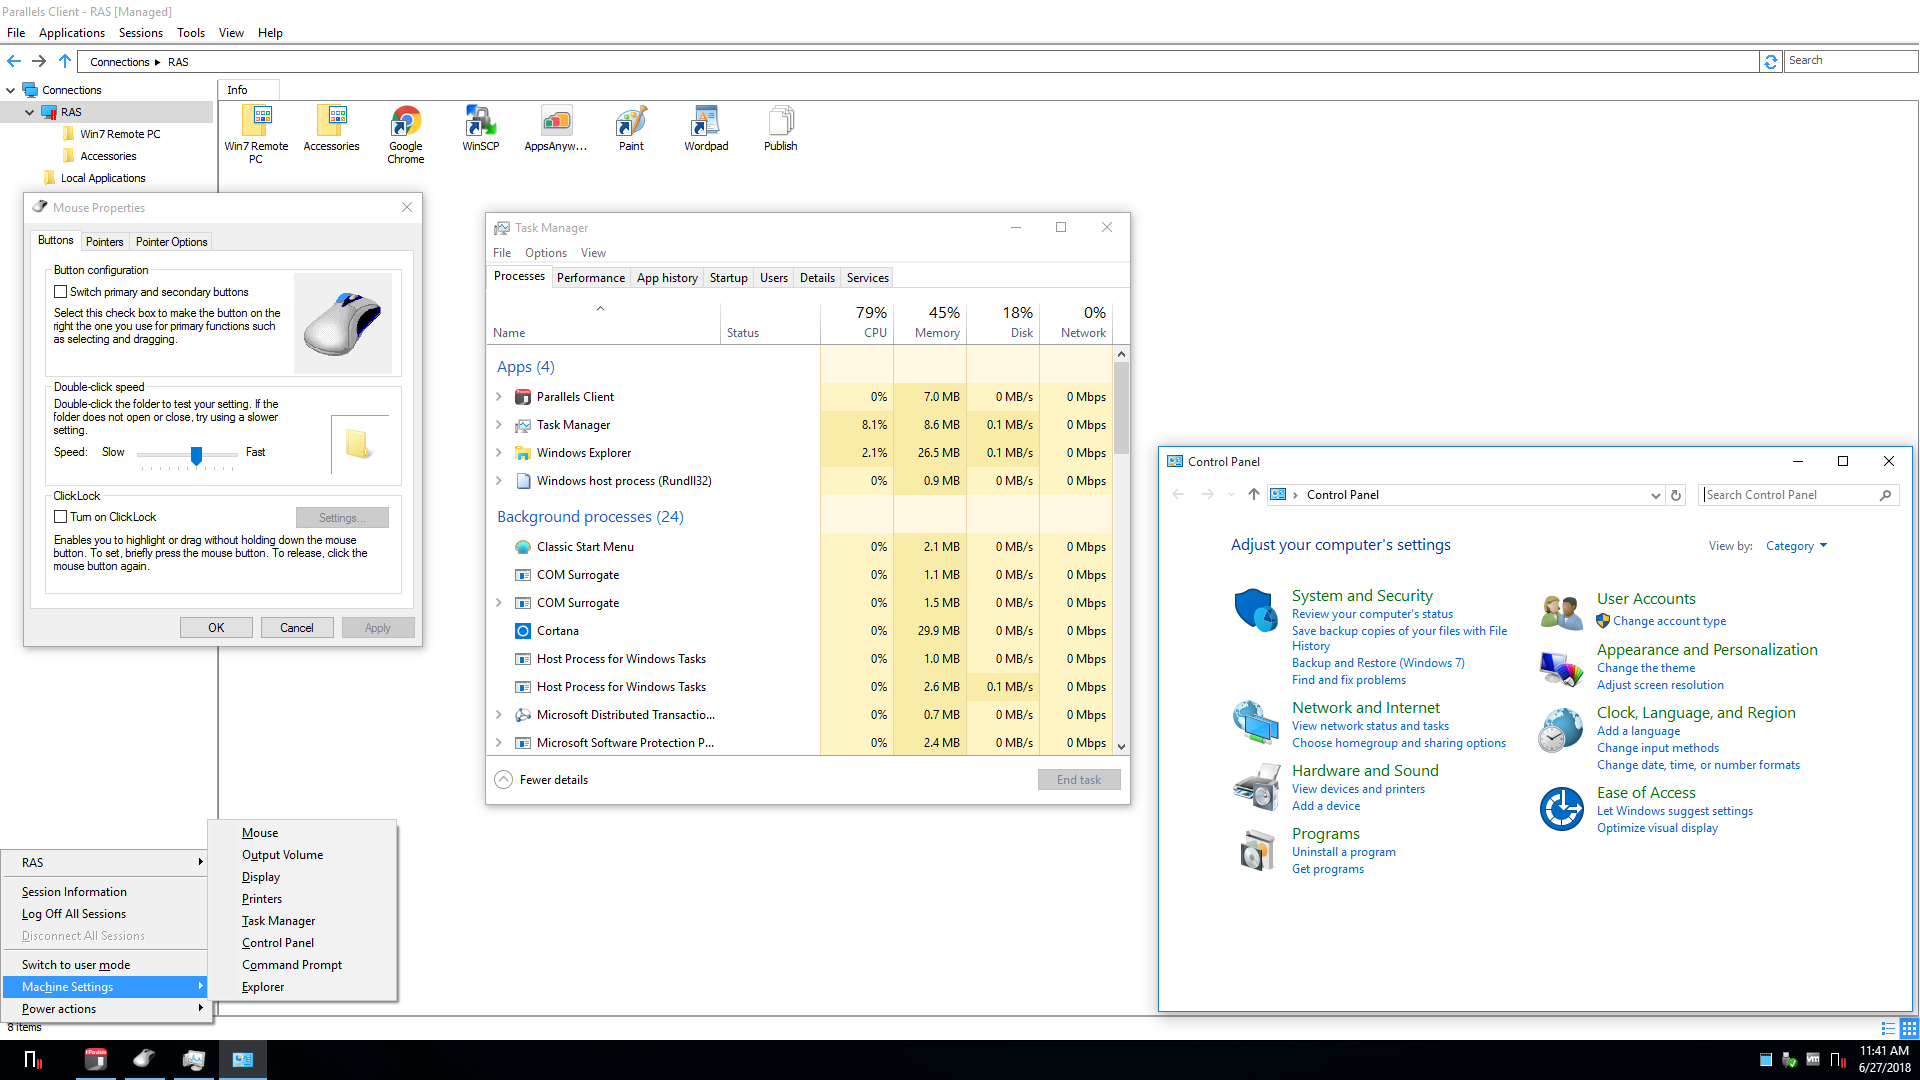The height and width of the screenshot is (1080, 1920).
Task: Open the Accessories folder icon
Action: tap(331, 128)
